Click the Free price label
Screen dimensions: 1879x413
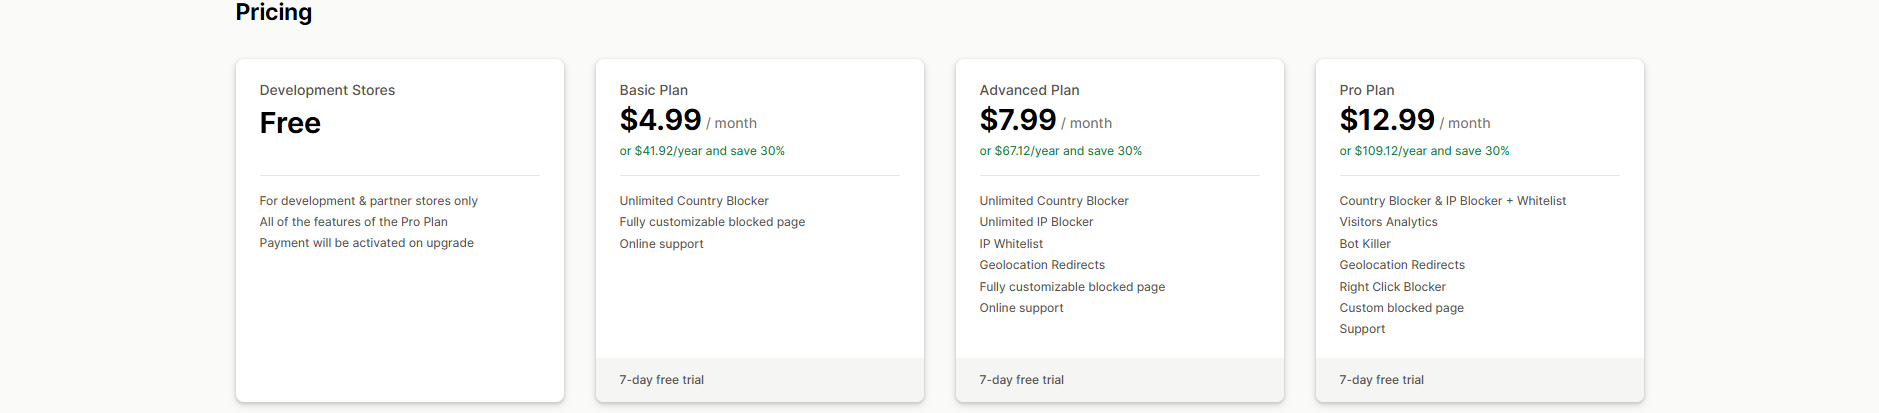pos(290,123)
